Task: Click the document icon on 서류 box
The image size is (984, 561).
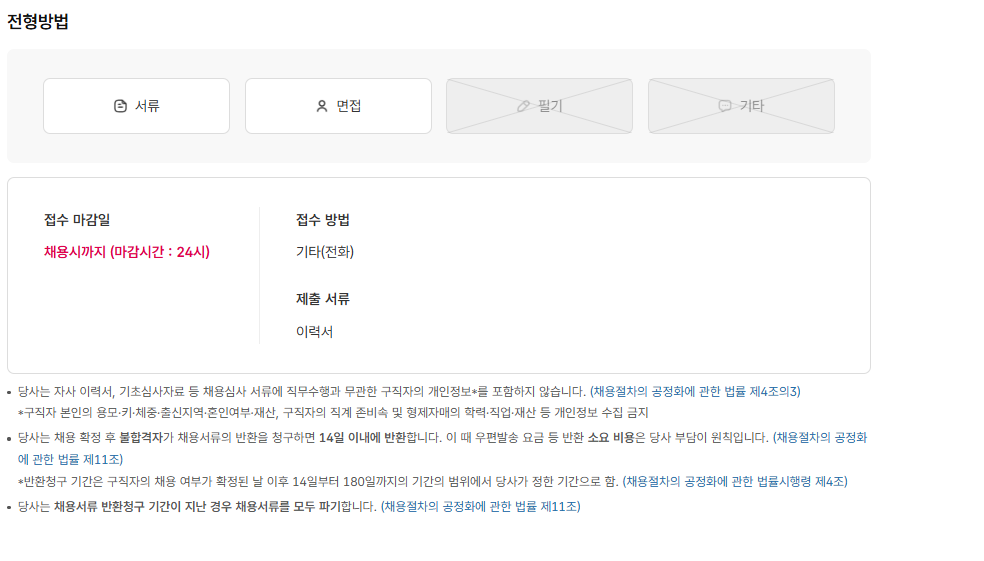Action: [x=121, y=106]
